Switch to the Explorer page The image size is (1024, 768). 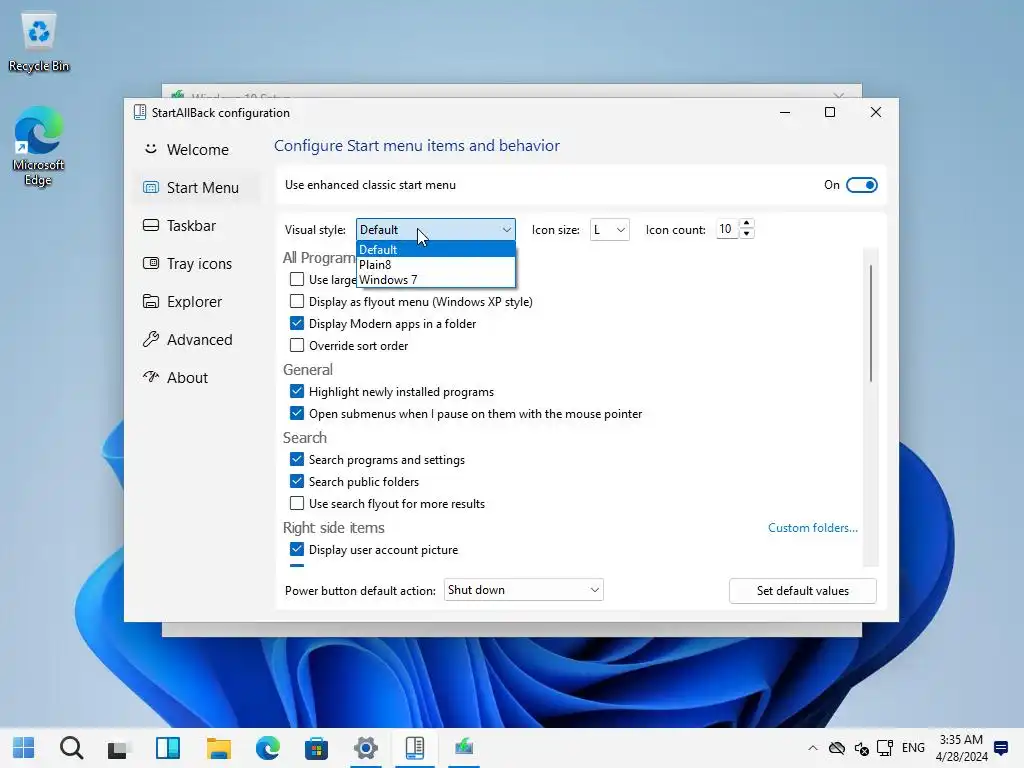coord(195,302)
